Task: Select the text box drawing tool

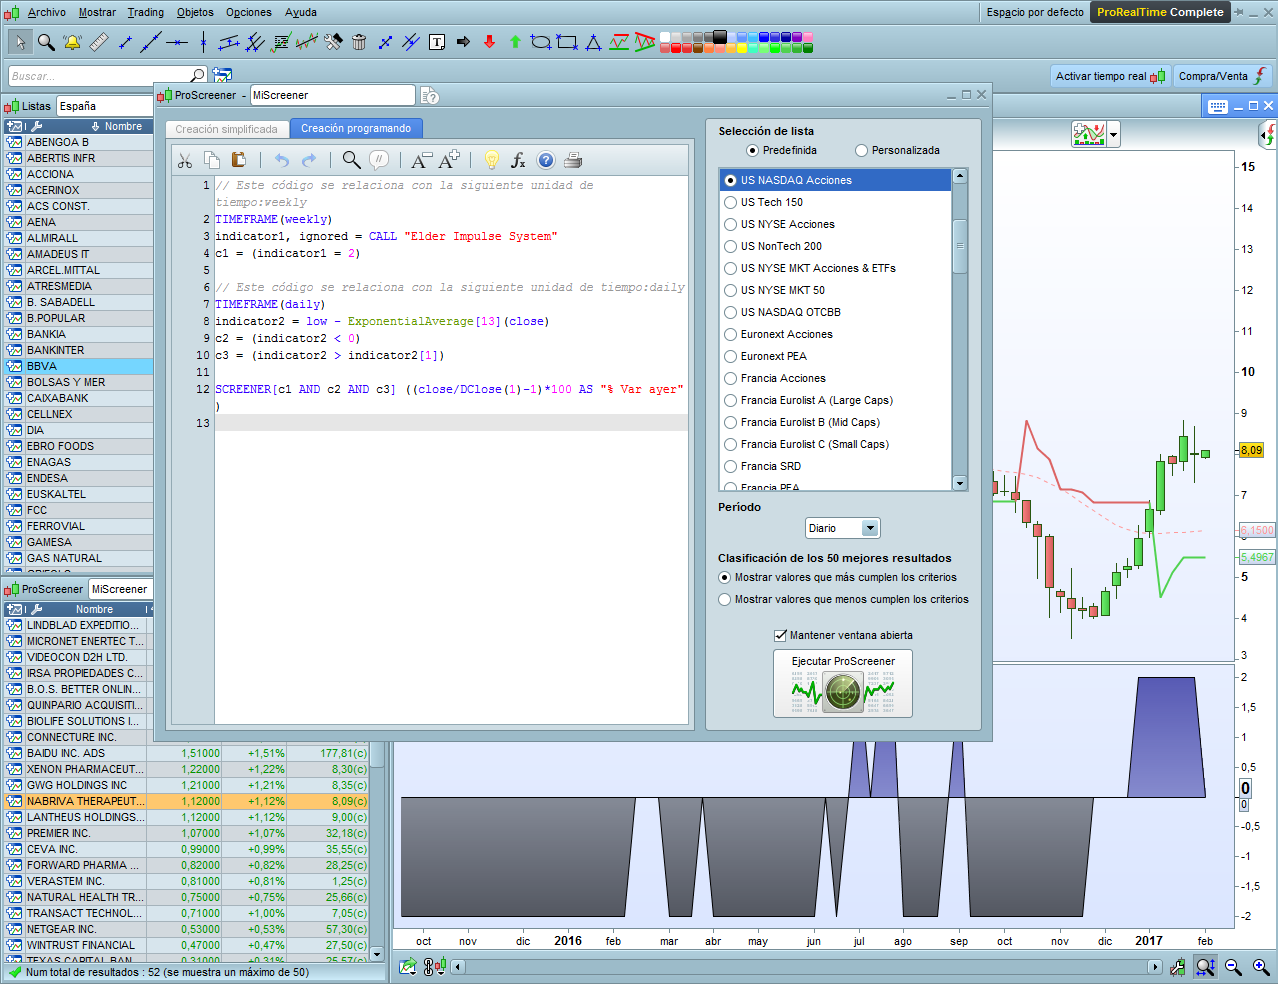Action: (437, 42)
